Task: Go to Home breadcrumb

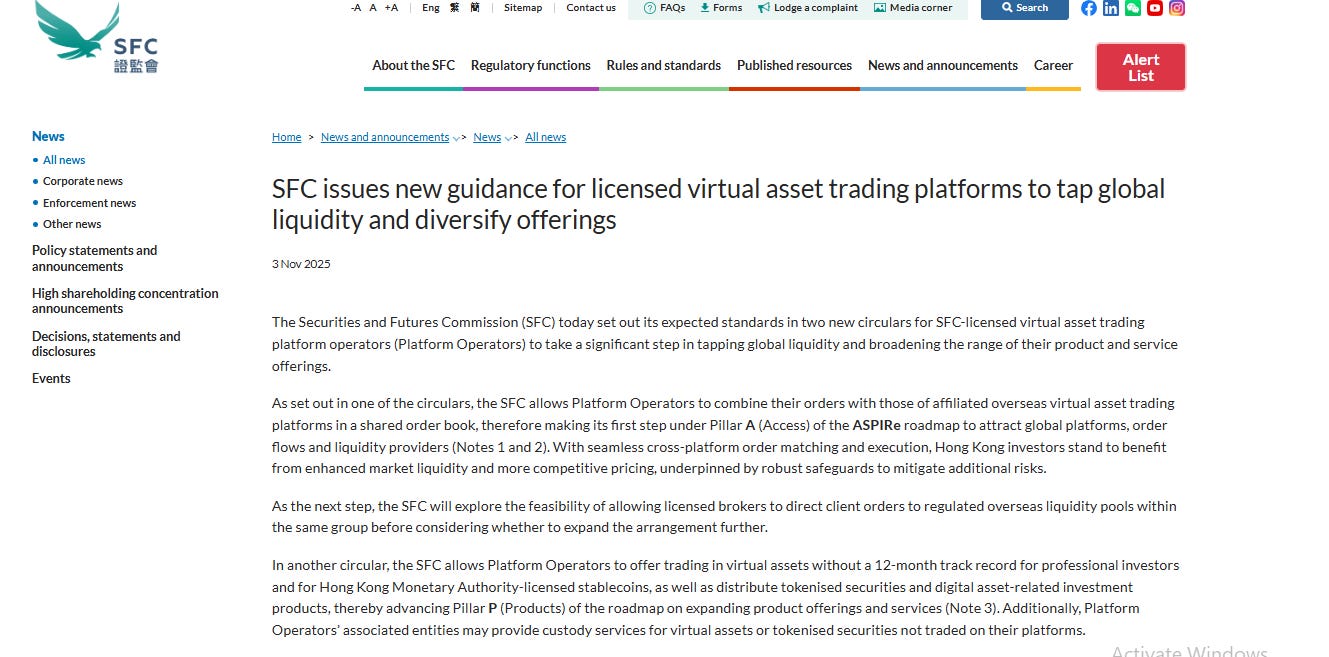Action: coord(286,137)
